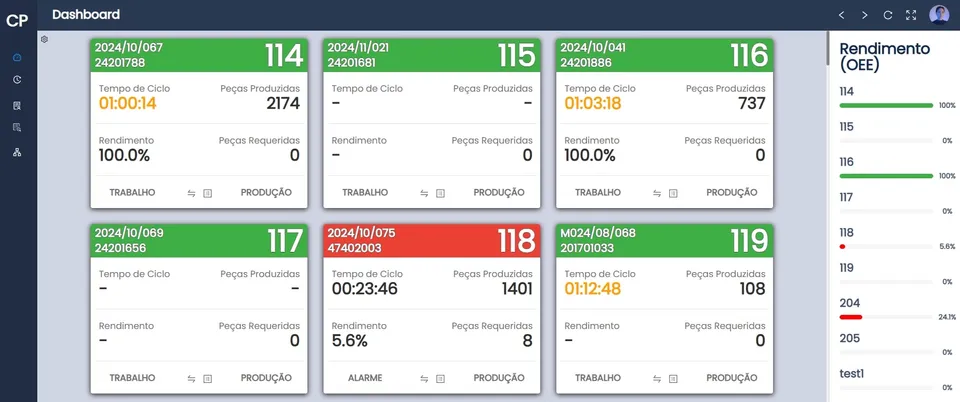This screenshot has width=960, height=402.
Task: Click order code 201701033
Action: pyautogui.click(x=587, y=247)
